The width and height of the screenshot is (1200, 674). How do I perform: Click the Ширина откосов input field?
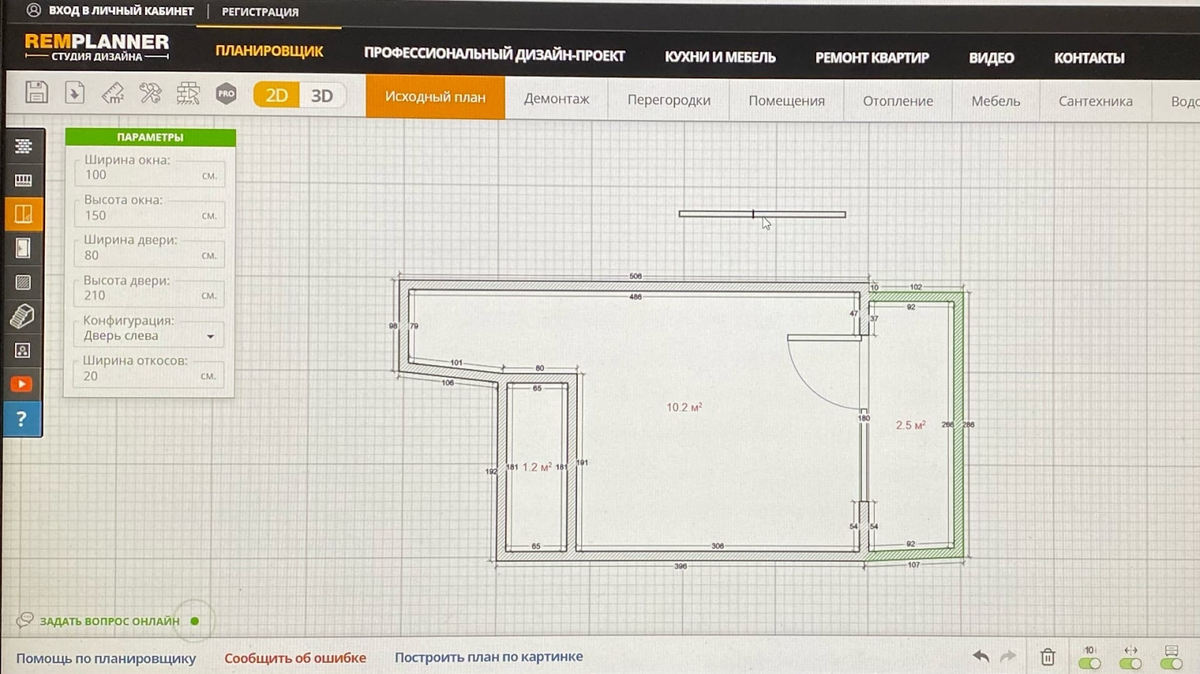click(x=150, y=376)
